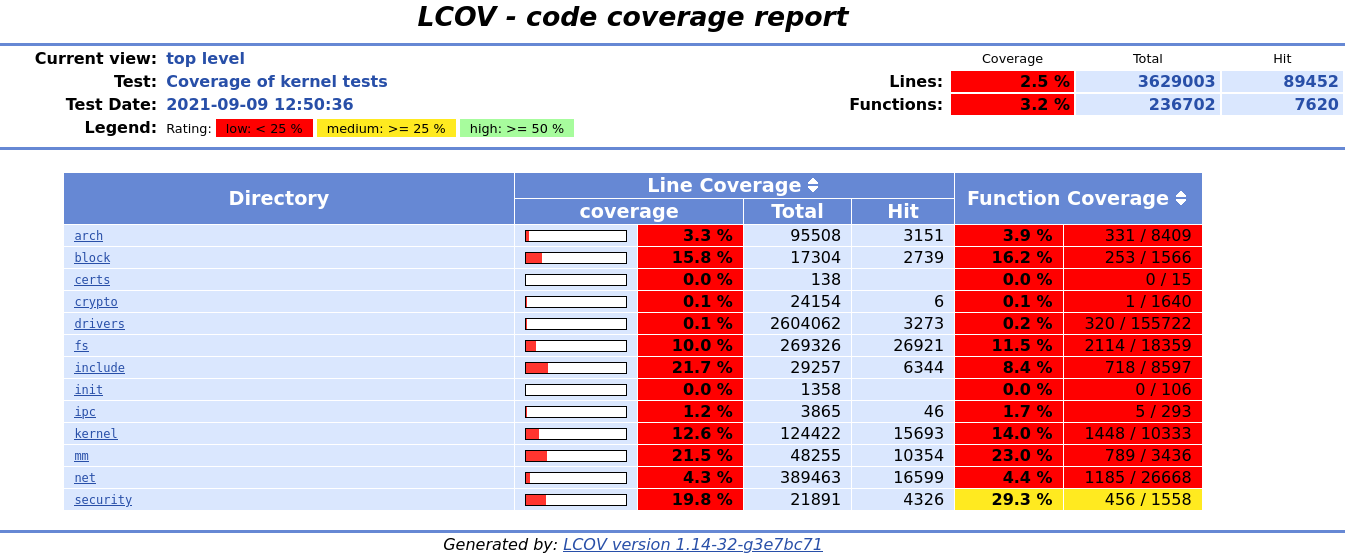Navigate to the drivers directory

(99, 324)
